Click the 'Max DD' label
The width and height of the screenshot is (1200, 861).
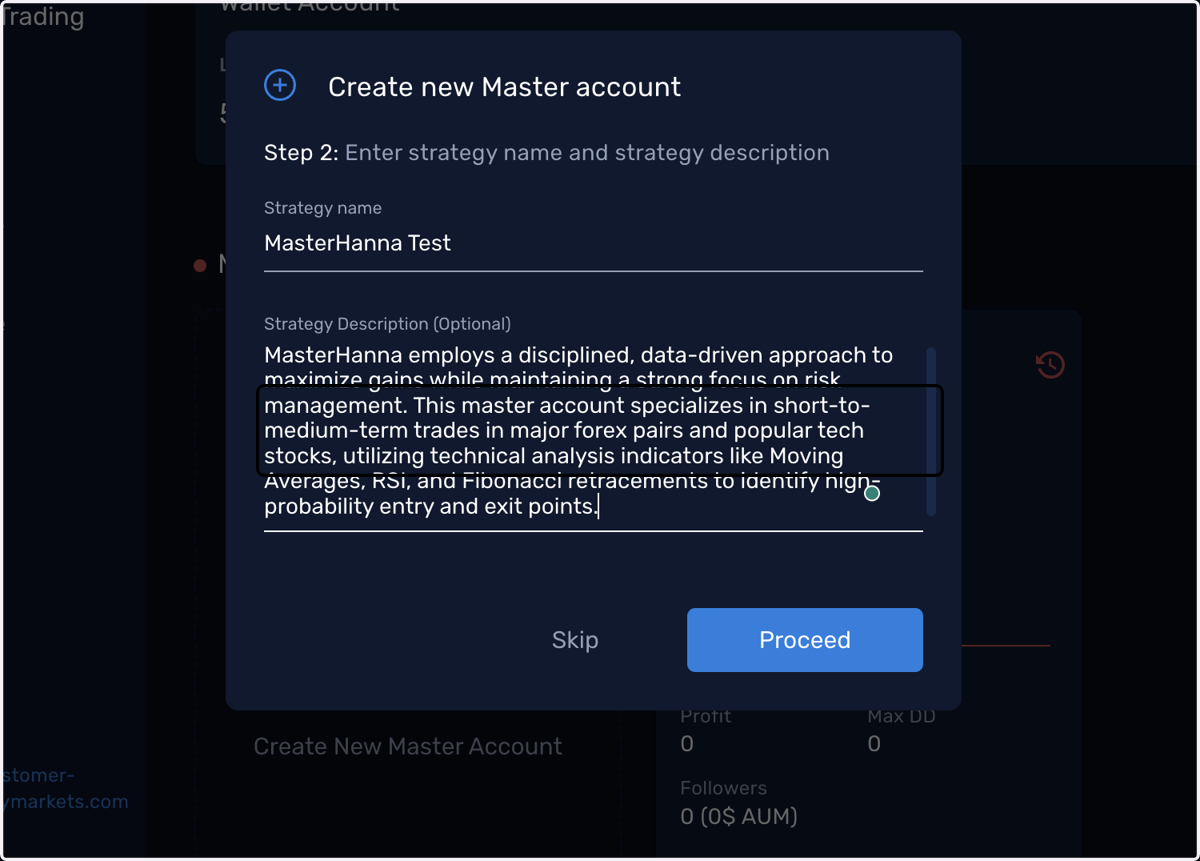click(x=904, y=717)
